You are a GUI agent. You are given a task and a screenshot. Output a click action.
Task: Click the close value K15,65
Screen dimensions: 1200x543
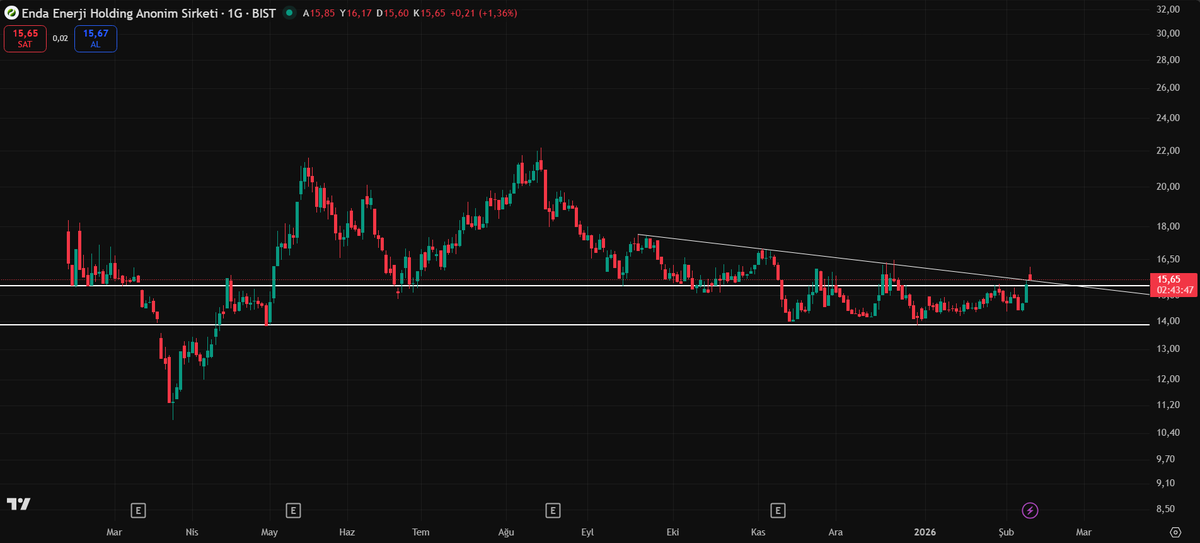429,13
